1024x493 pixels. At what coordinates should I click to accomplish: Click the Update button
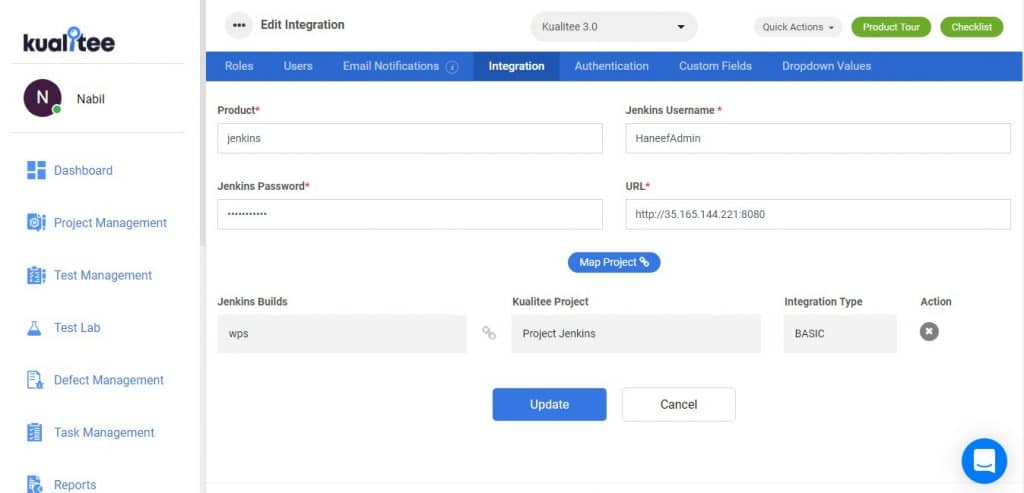[x=549, y=404]
